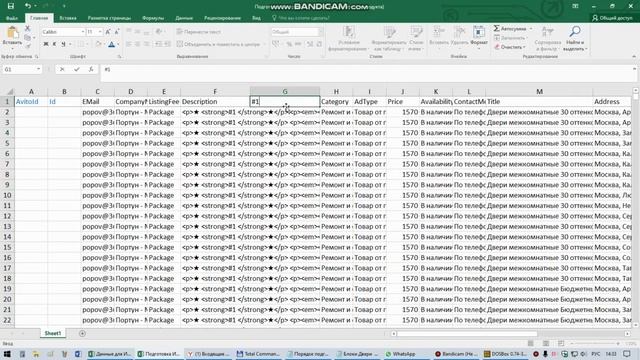Image resolution: width=640 pixels, height=360 pixels.
Task: Click the confirm checkmark in the formula bar
Action: pyautogui.click(x=77, y=69)
